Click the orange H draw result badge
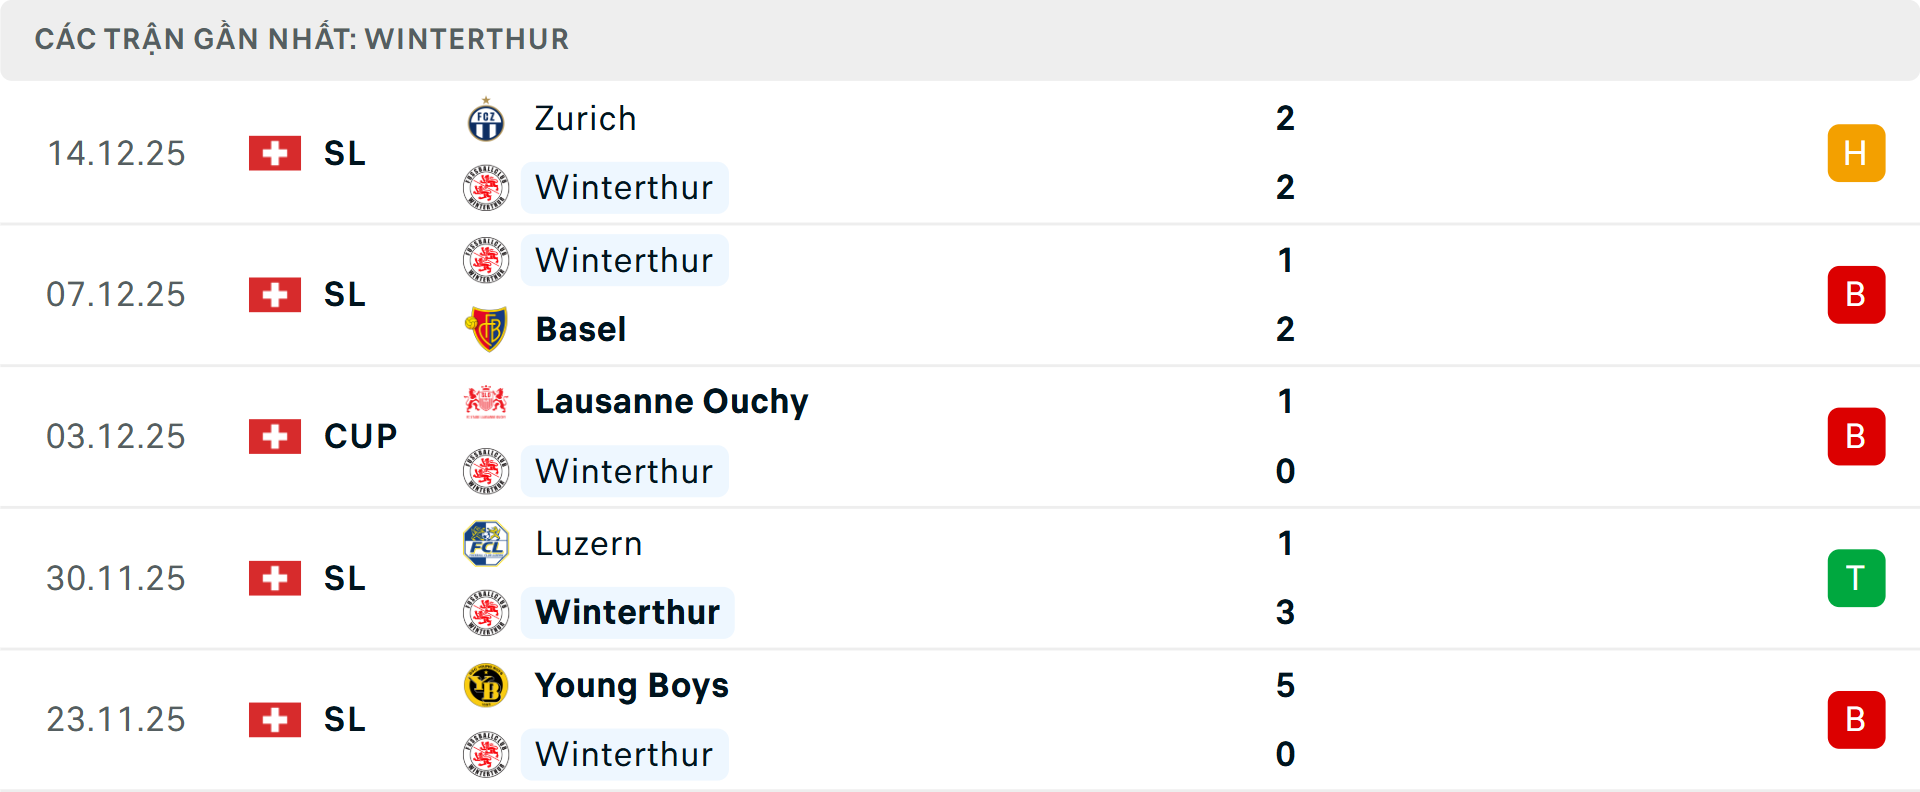Image resolution: width=1920 pixels, height=792 pixels. pos(1856,153)
